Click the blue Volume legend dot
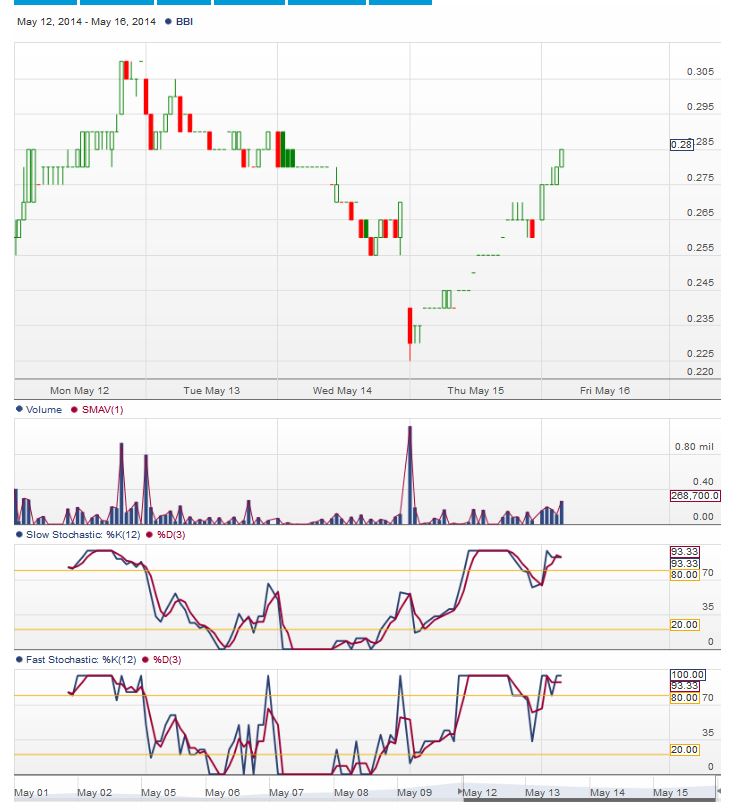741x810 pixels. [x=19, y=410]
